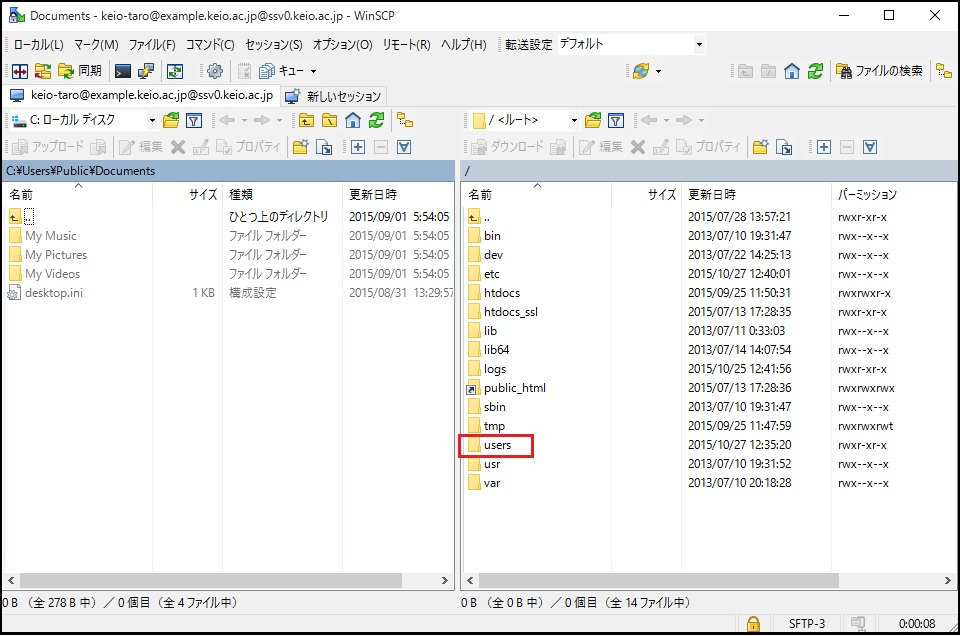Click local panel parent directory icon
Image resolution: width=960 pixels, height=636 pixels.
(306, 120)
